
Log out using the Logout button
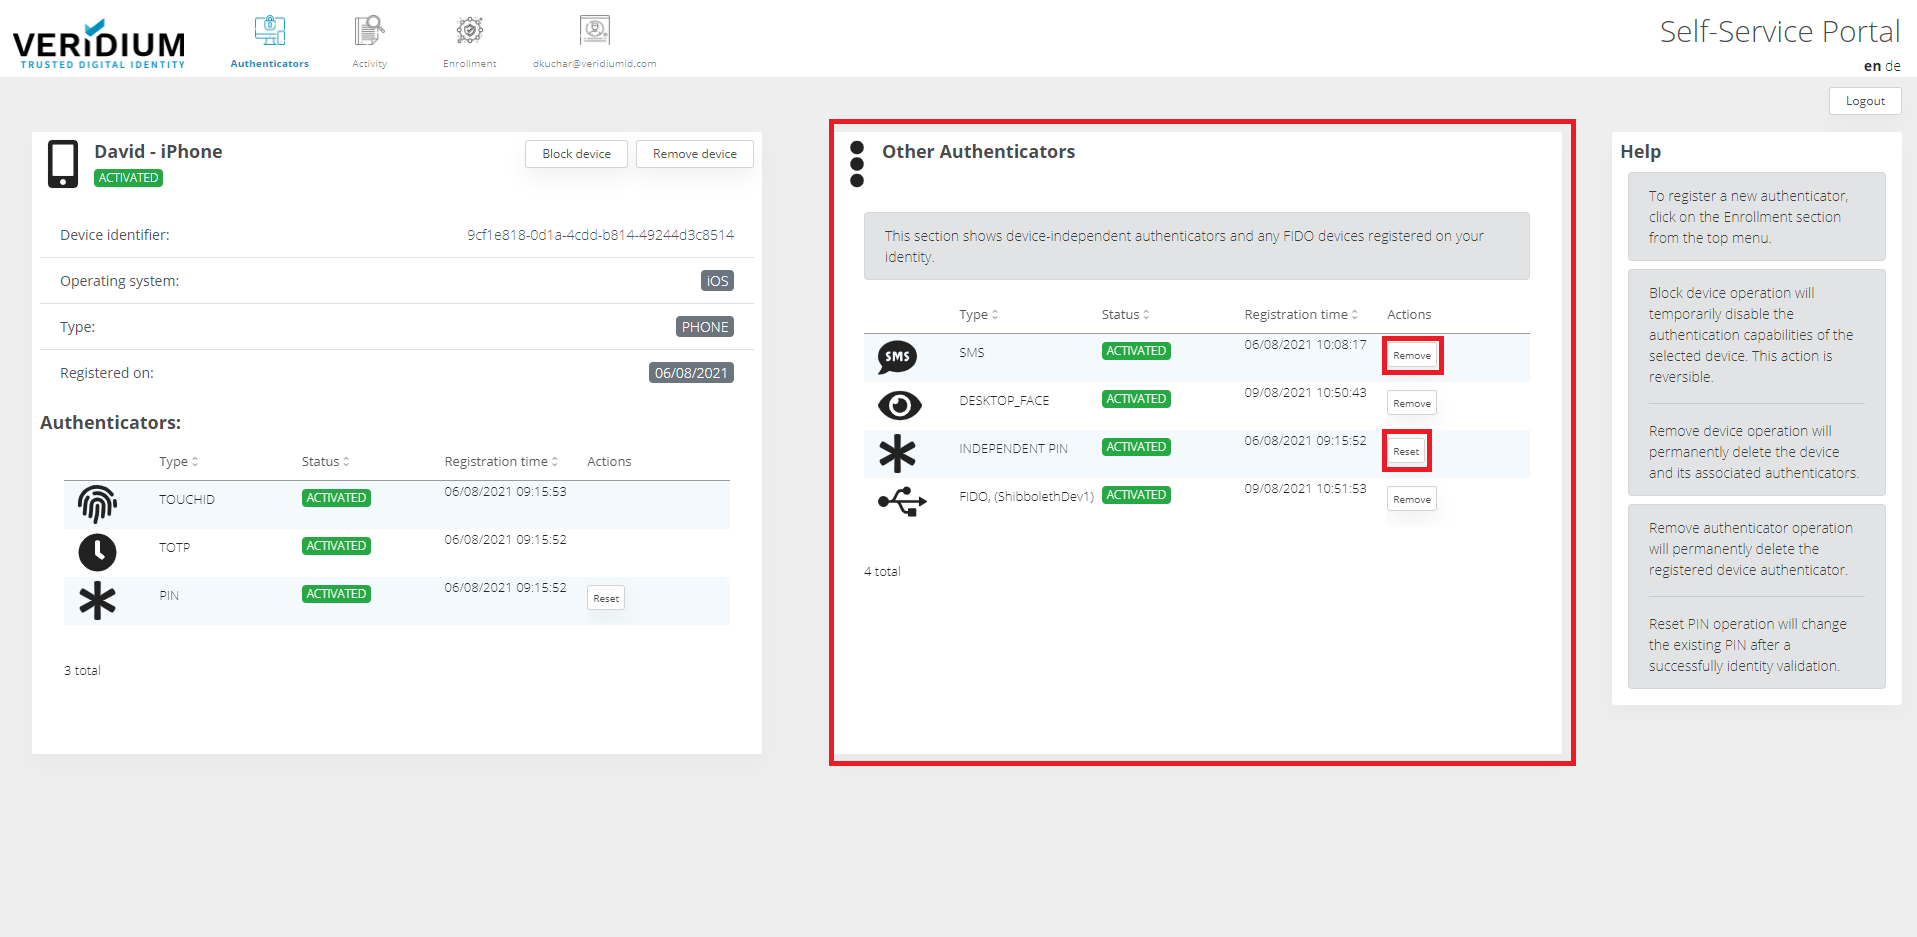coord(1864,101)
